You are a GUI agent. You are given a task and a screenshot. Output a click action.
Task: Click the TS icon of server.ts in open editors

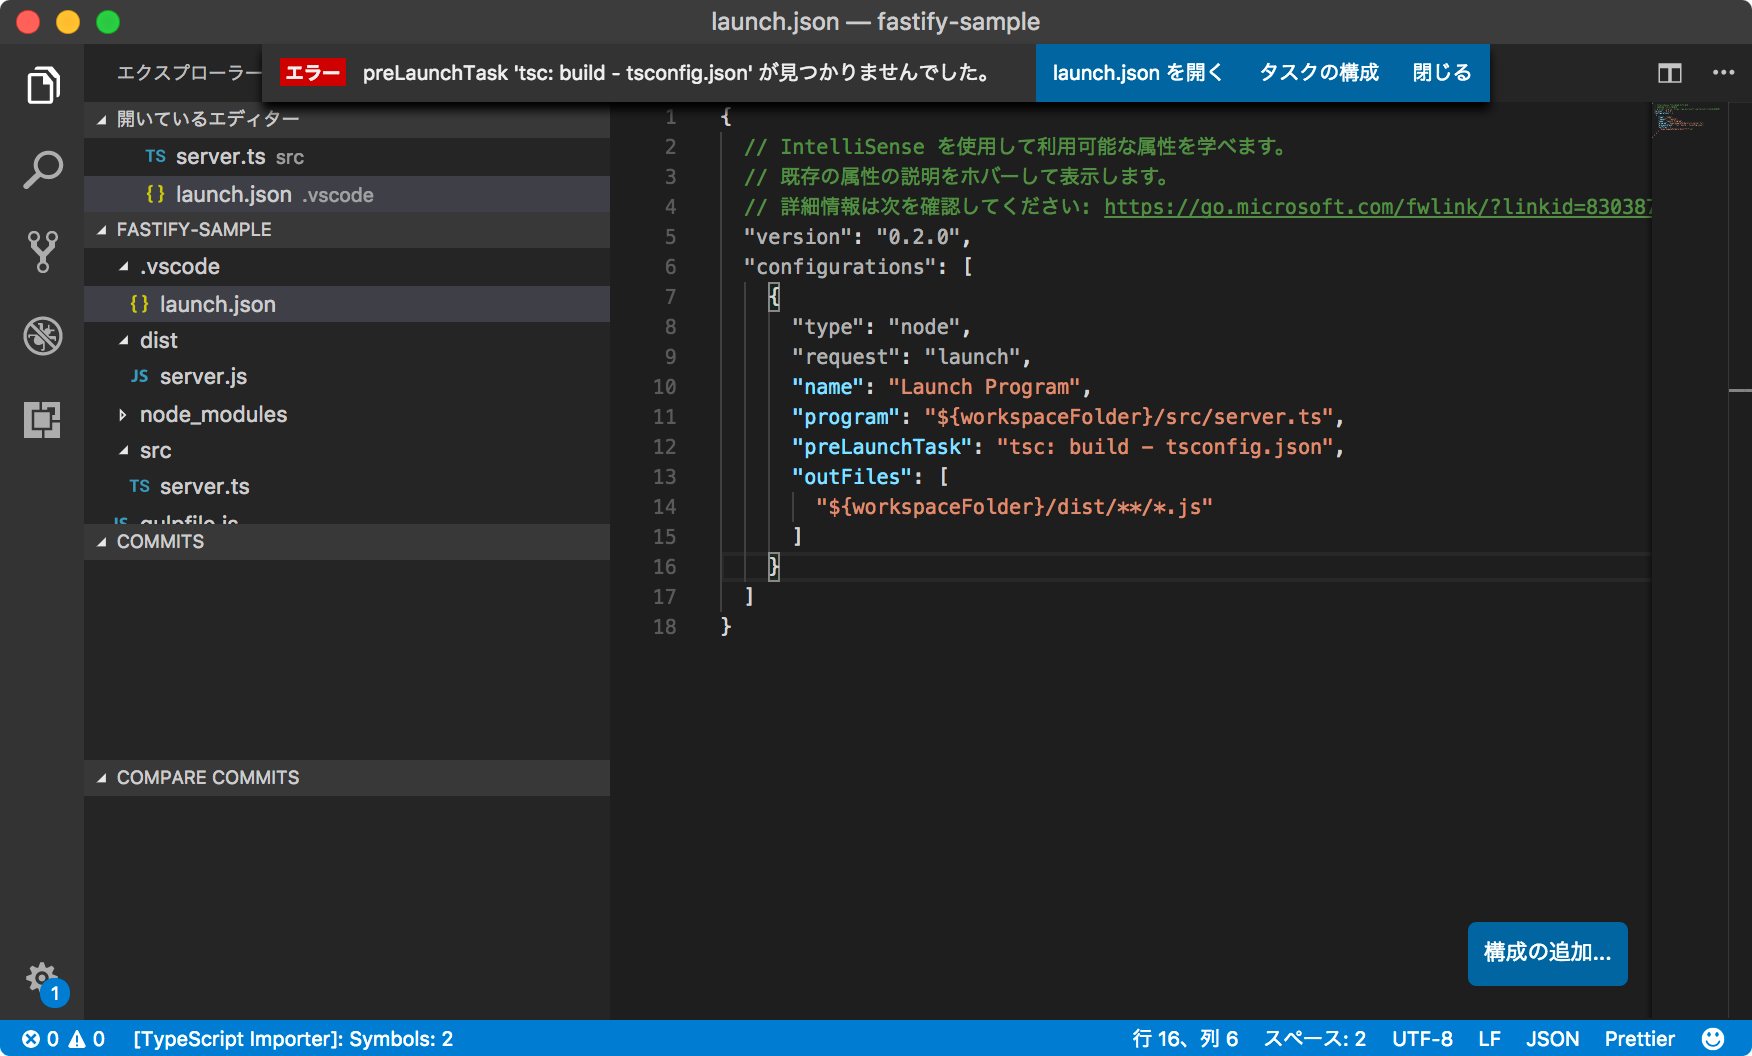tap(155, 156)
